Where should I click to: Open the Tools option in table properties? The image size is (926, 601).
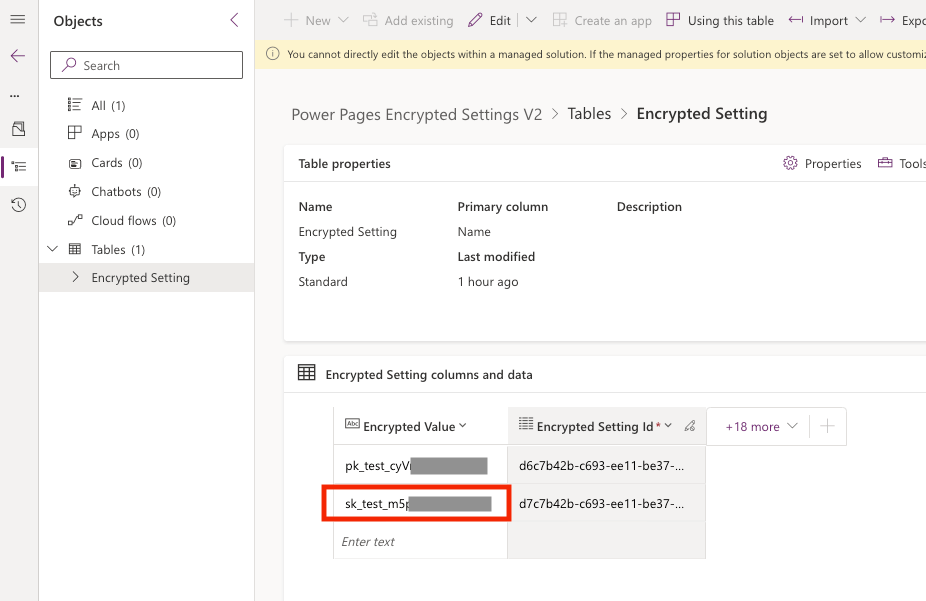[901, 163]
